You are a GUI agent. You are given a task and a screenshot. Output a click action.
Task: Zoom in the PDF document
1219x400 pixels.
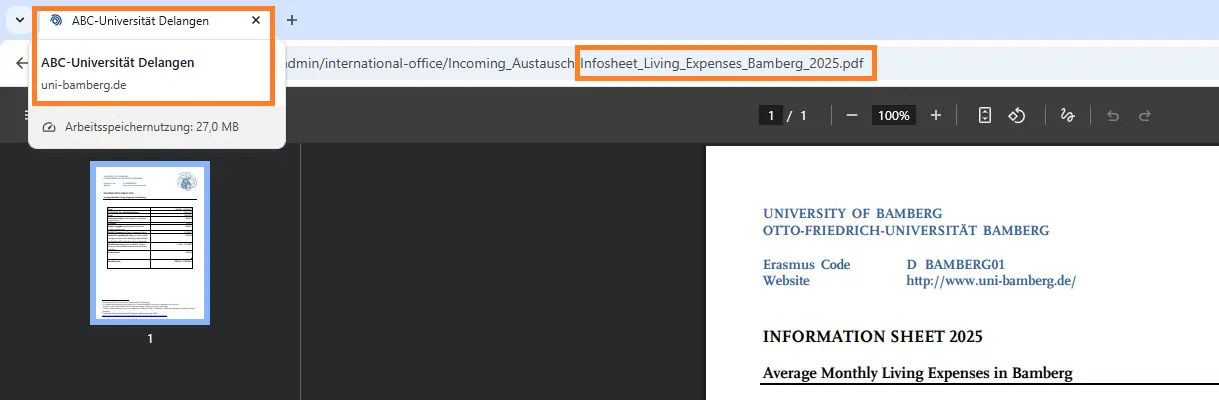(936, 115)
